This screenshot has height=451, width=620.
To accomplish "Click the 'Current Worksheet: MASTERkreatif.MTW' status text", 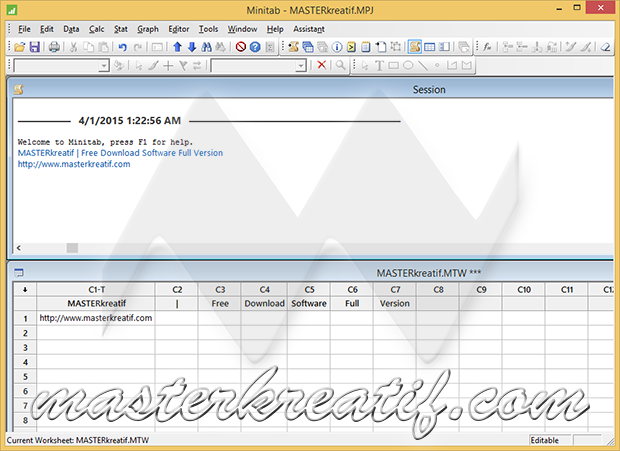I will coord(78,440).
